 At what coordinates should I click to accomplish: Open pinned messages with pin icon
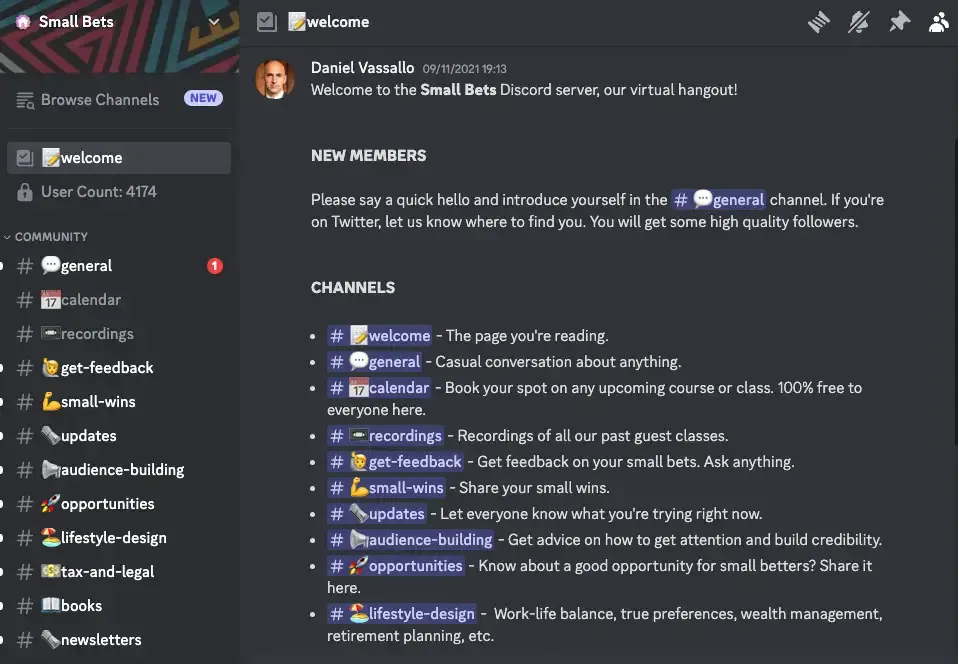pyautogui.click(x=899, y=21)
